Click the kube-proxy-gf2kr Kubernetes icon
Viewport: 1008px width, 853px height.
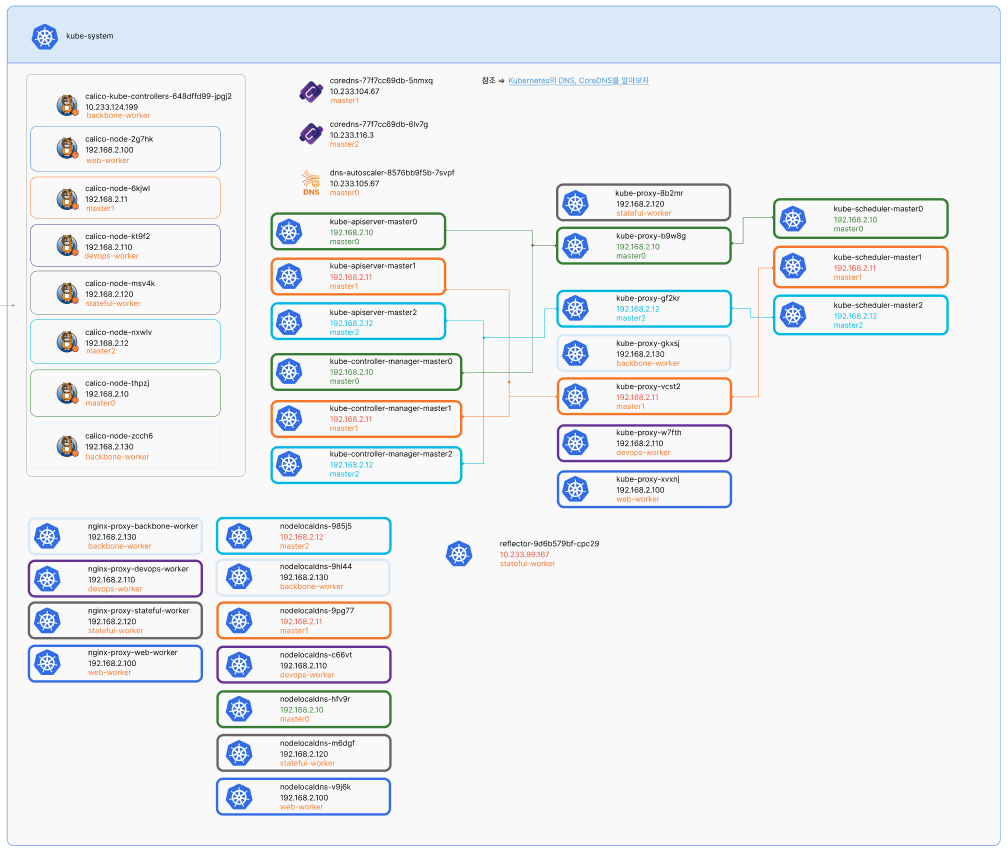click(x=575, y=309)
